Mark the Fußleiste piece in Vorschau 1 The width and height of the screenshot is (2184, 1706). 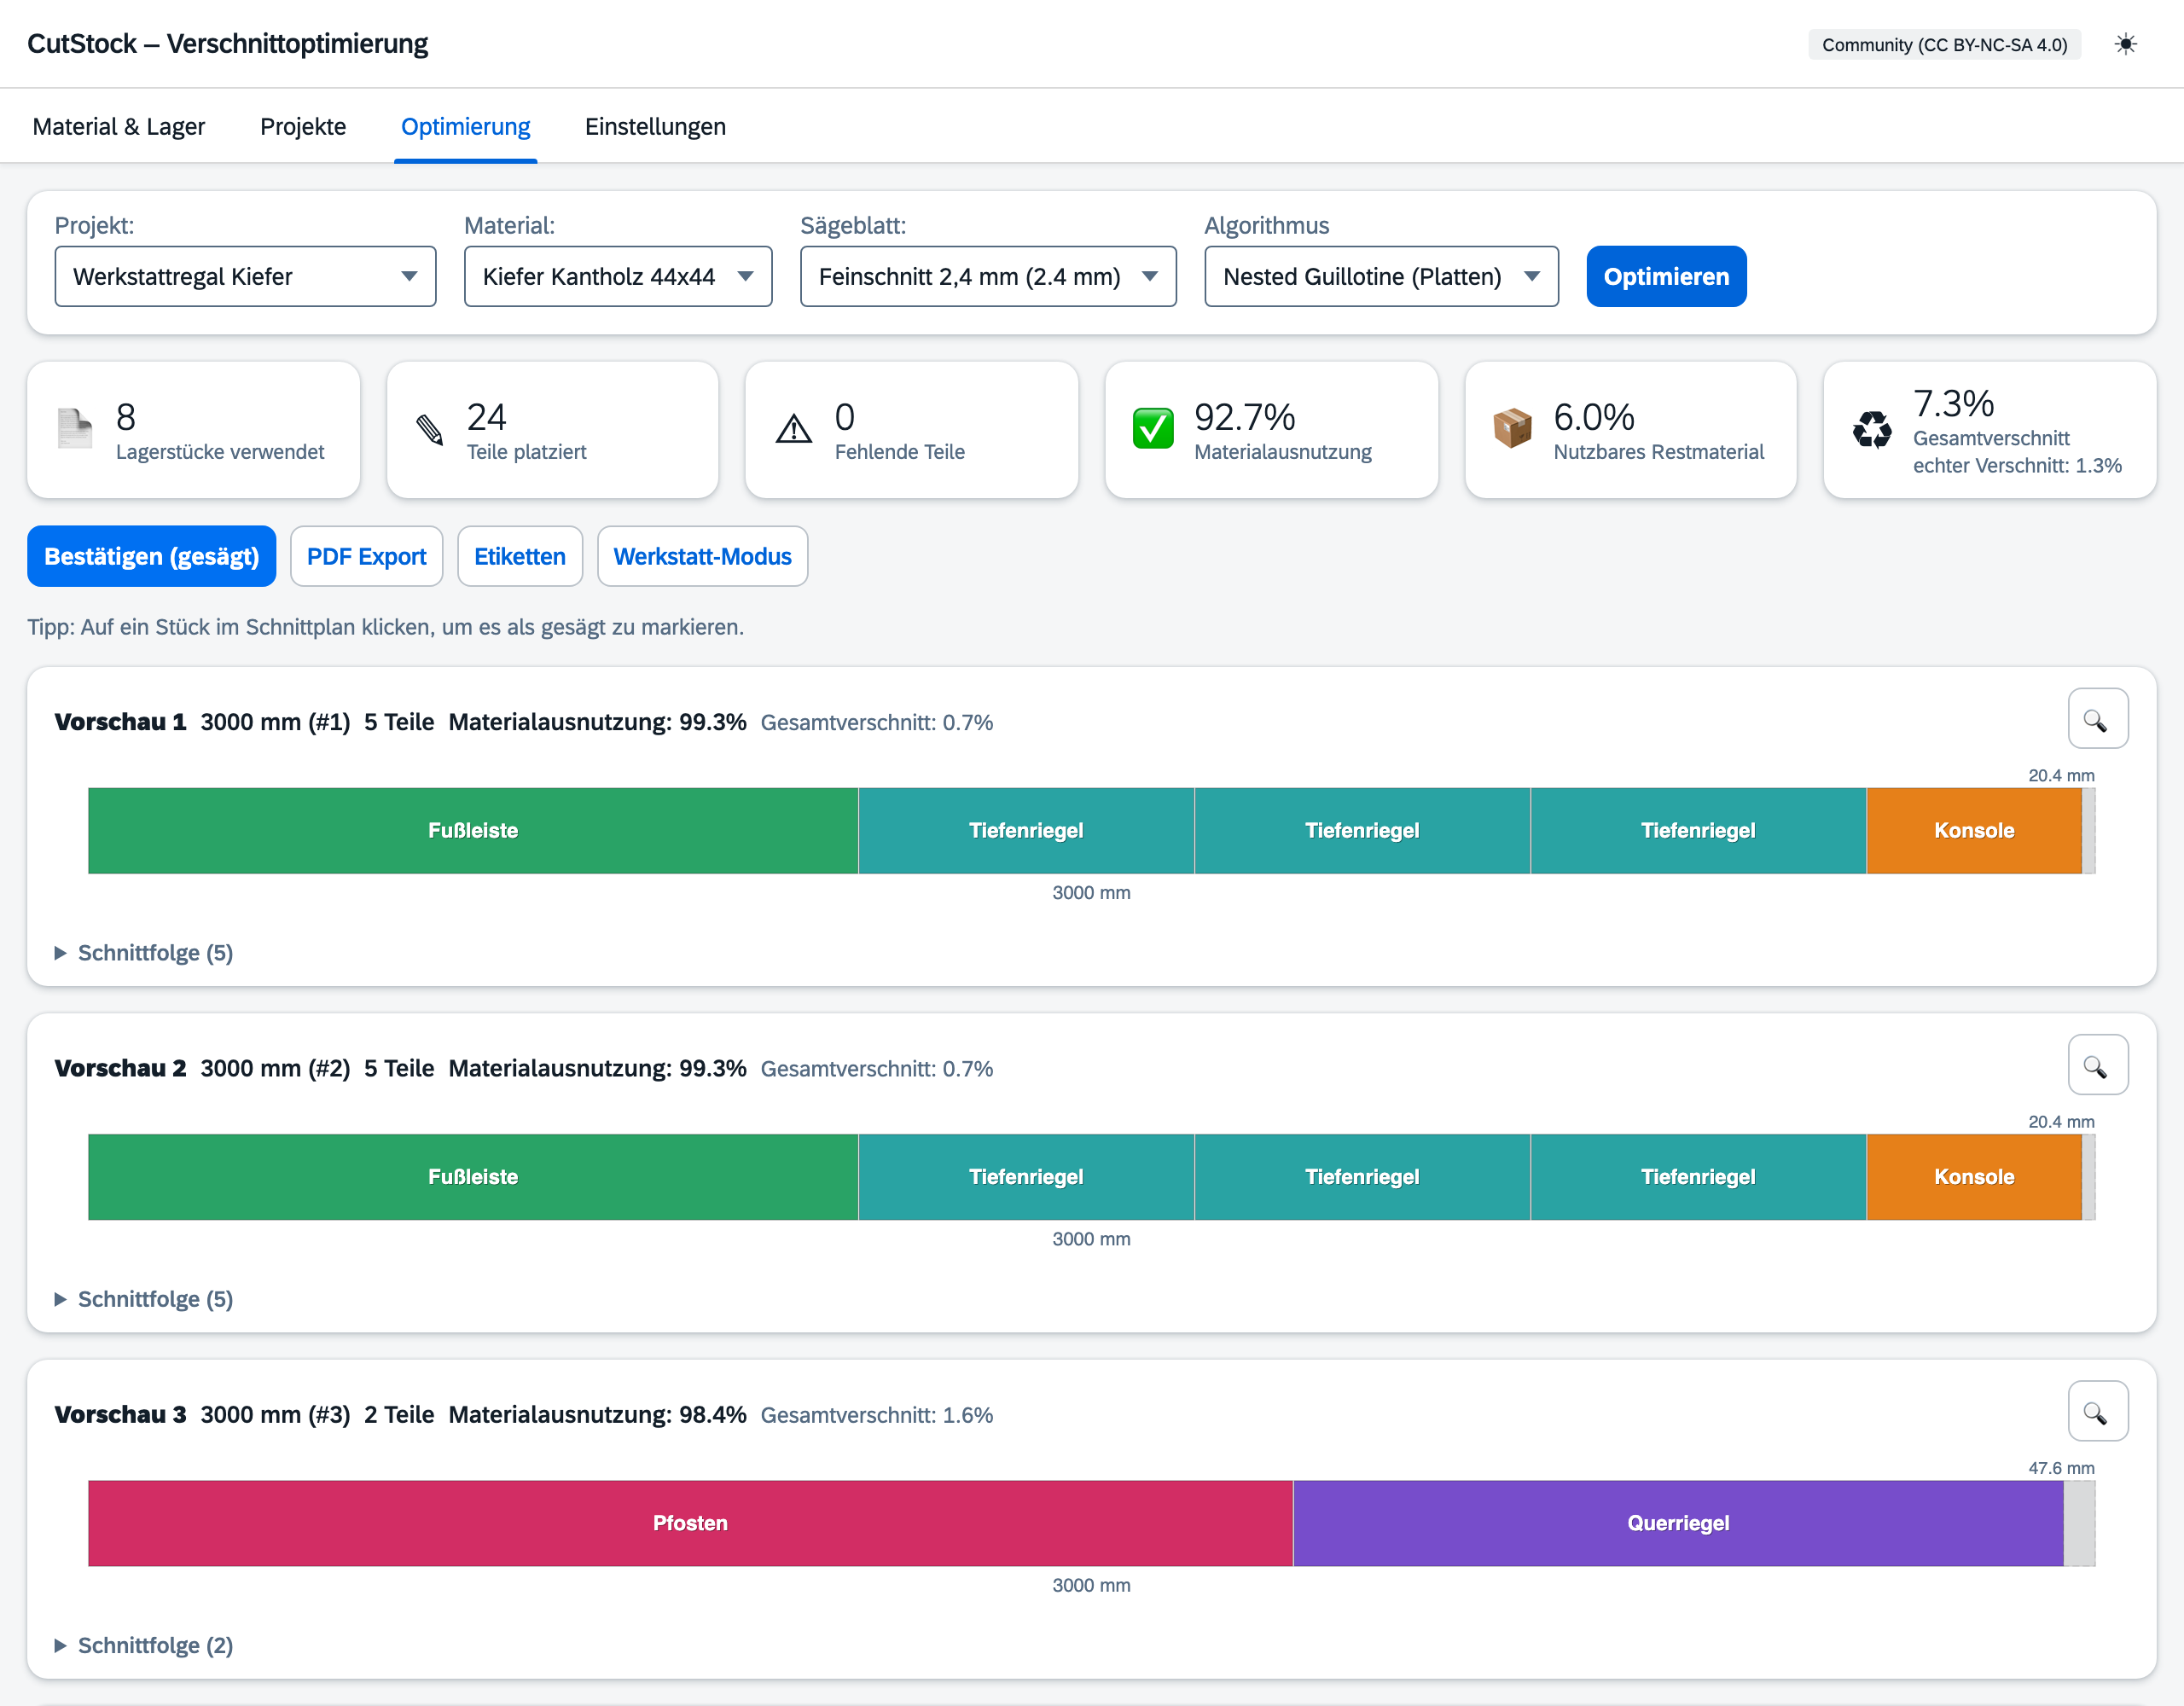473,830
